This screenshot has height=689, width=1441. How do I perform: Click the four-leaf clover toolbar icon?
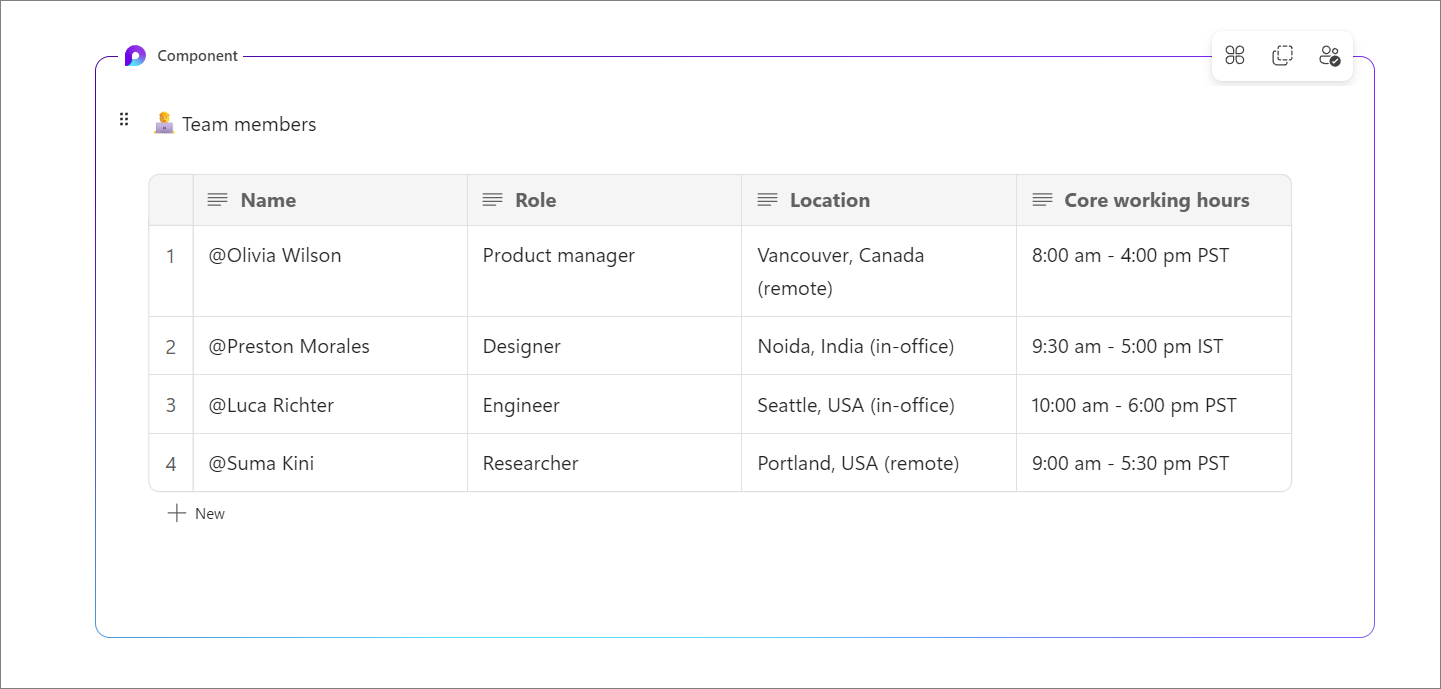1235,56
